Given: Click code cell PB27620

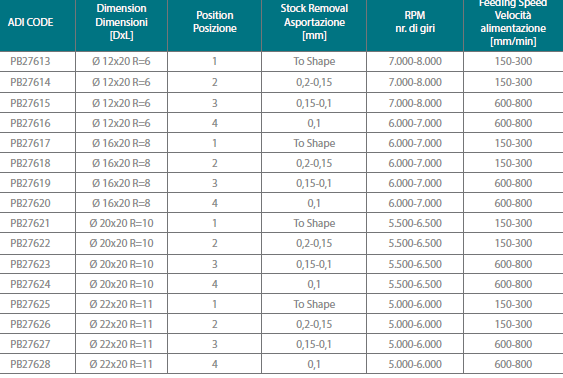Looking at the screenshot, I should [x=30, y=203].
